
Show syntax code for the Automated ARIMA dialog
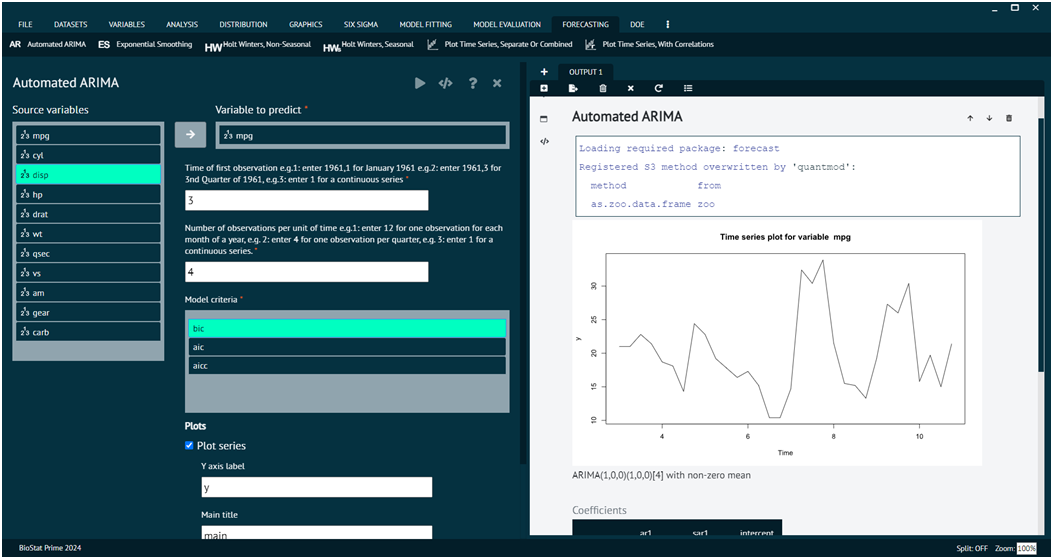(445, 83)
